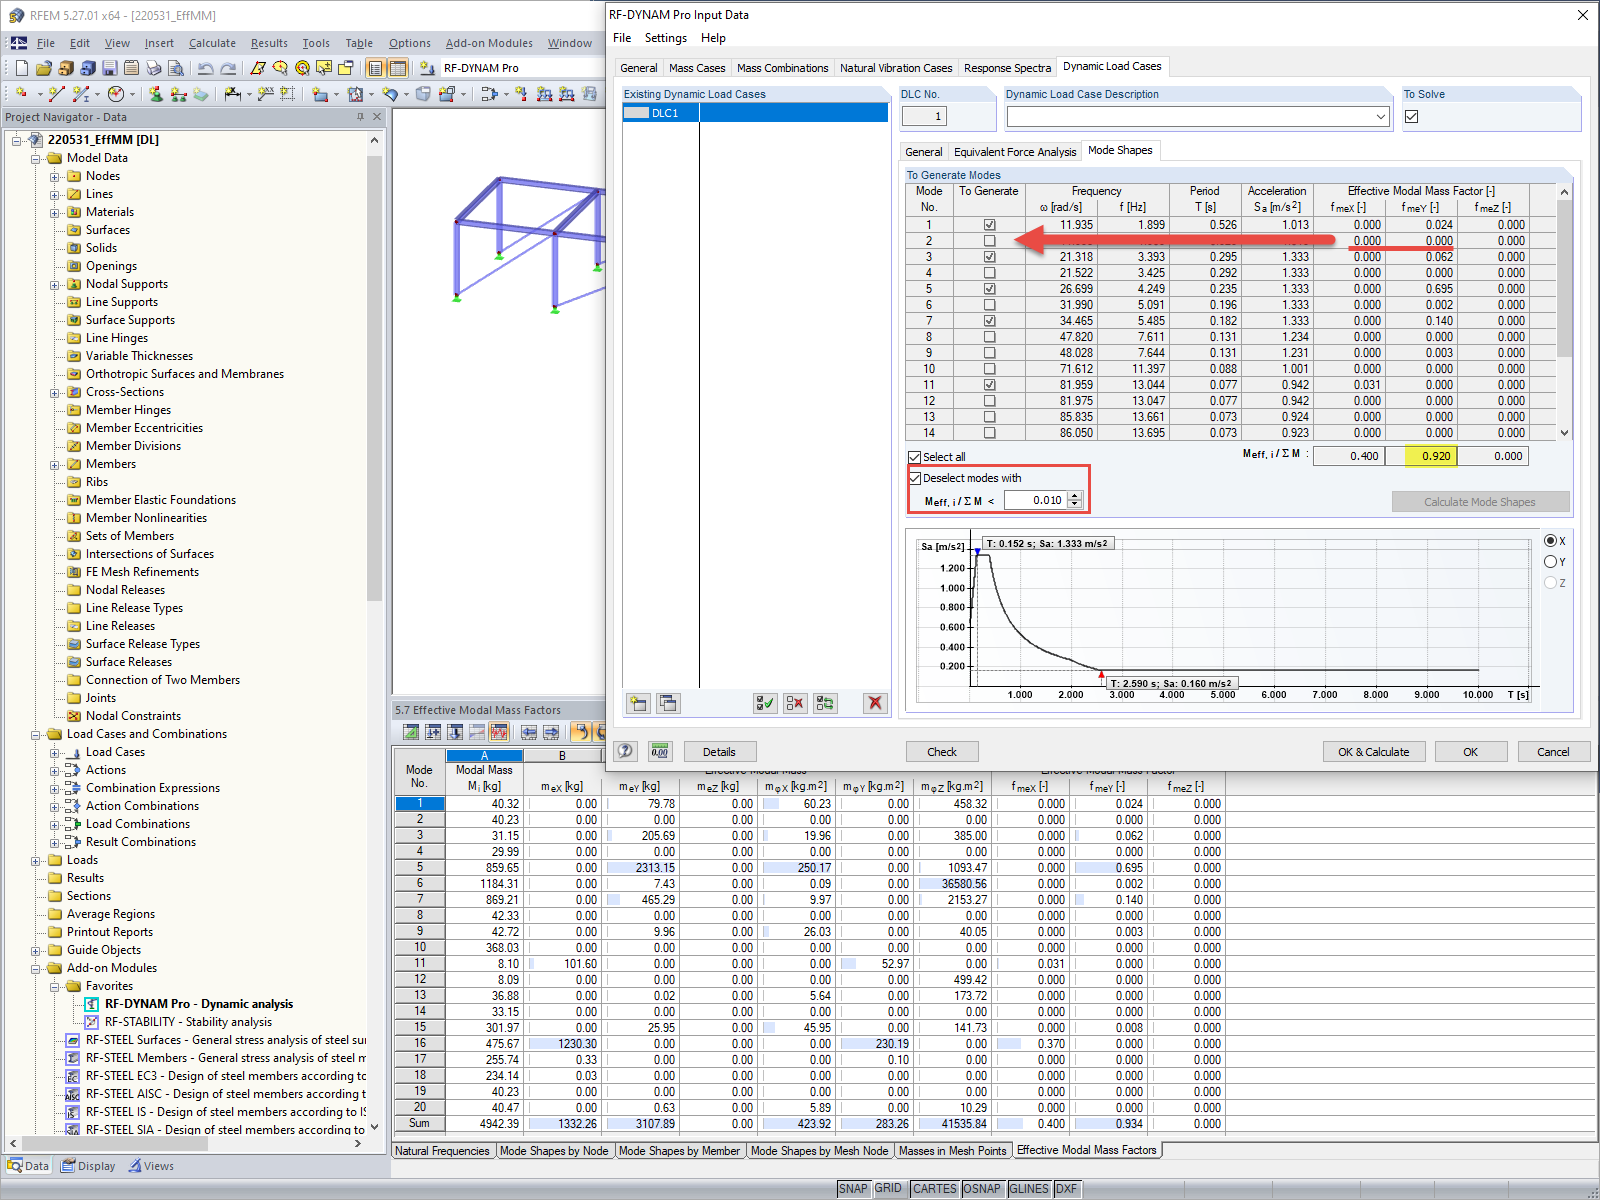1600x1200 pixels.
Task: Open Dynamic Load Case Description dropdown
Action: [x=1380, y=117]
